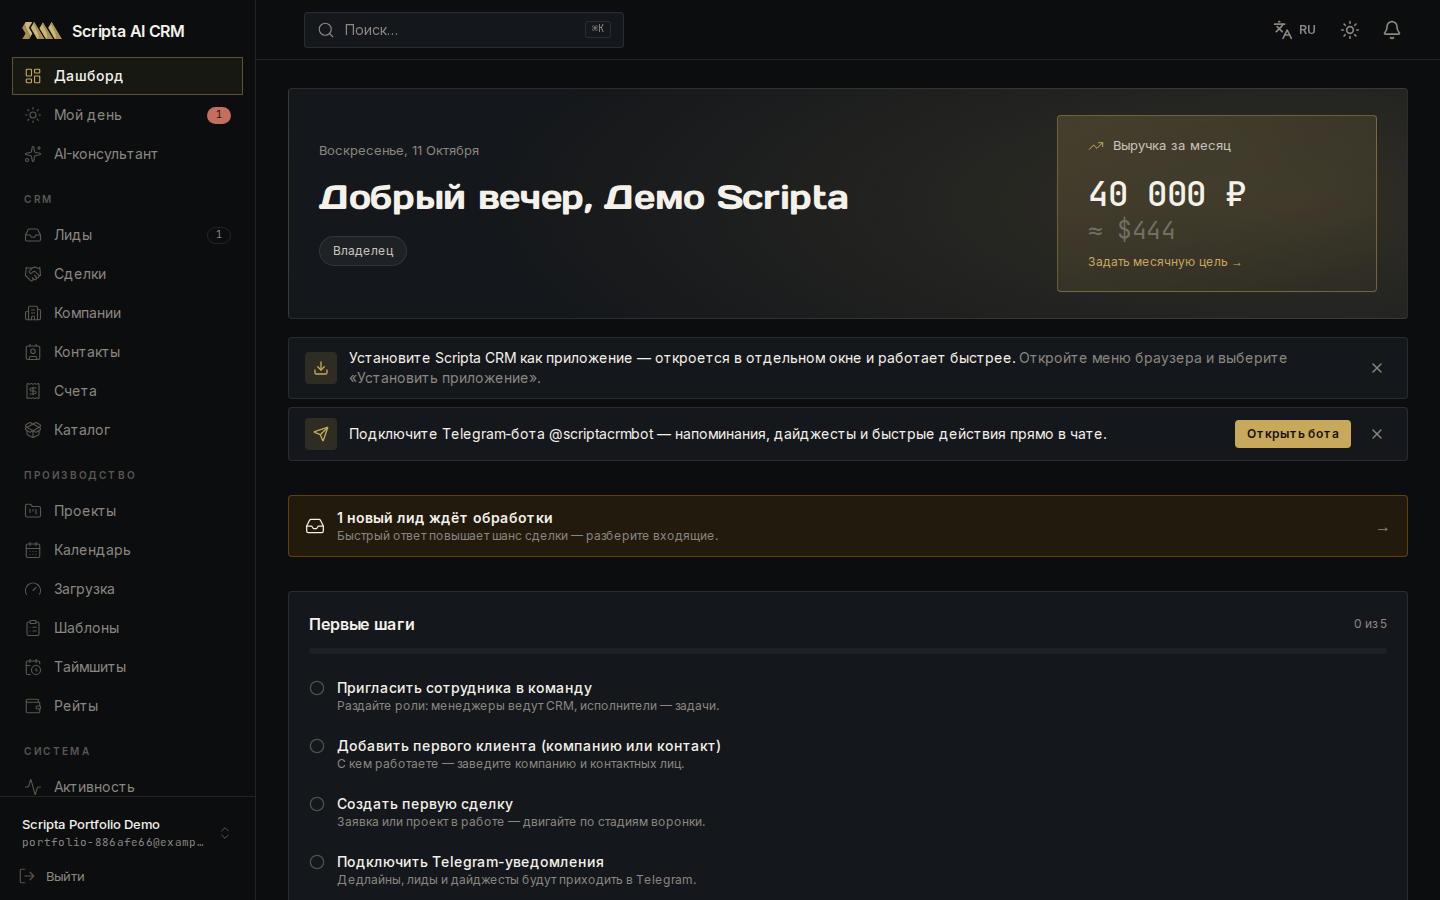Select Дашборд in the sidebar
The height and width of the screenshot is (900, 1440).
[127, 76]
